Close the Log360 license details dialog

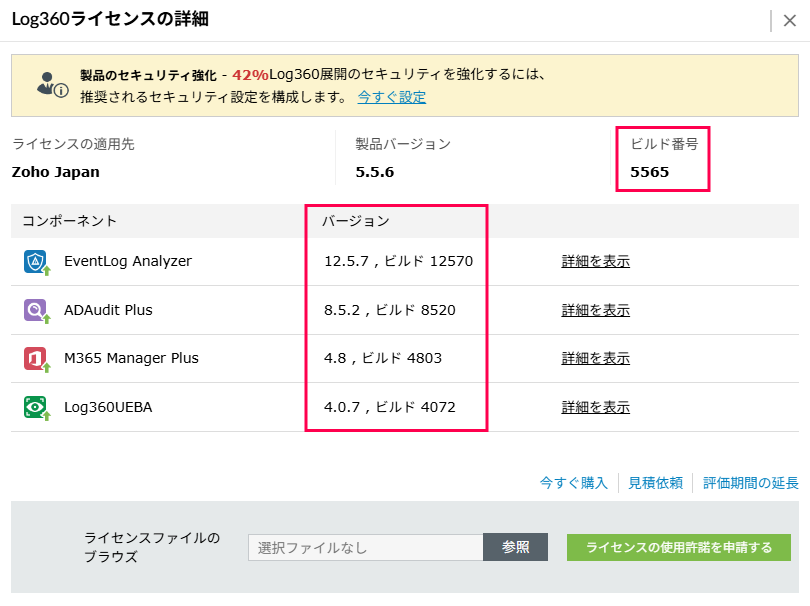pos(789,21)
